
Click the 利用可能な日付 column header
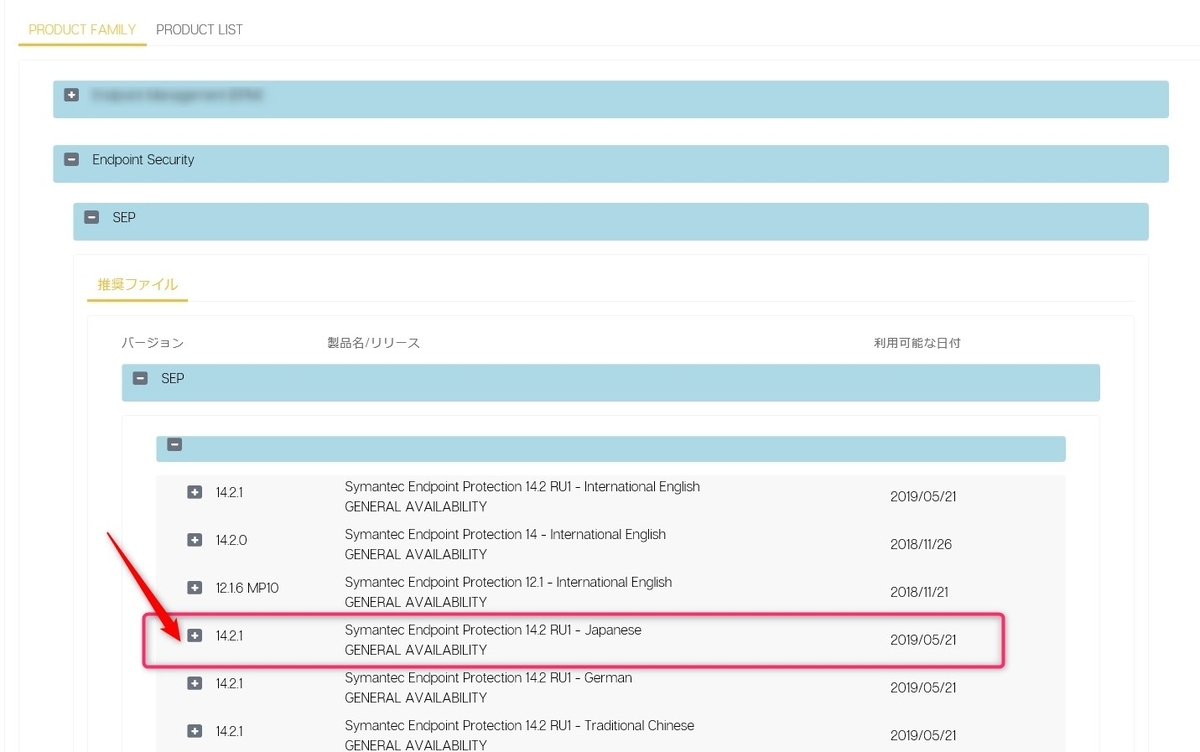917,343
